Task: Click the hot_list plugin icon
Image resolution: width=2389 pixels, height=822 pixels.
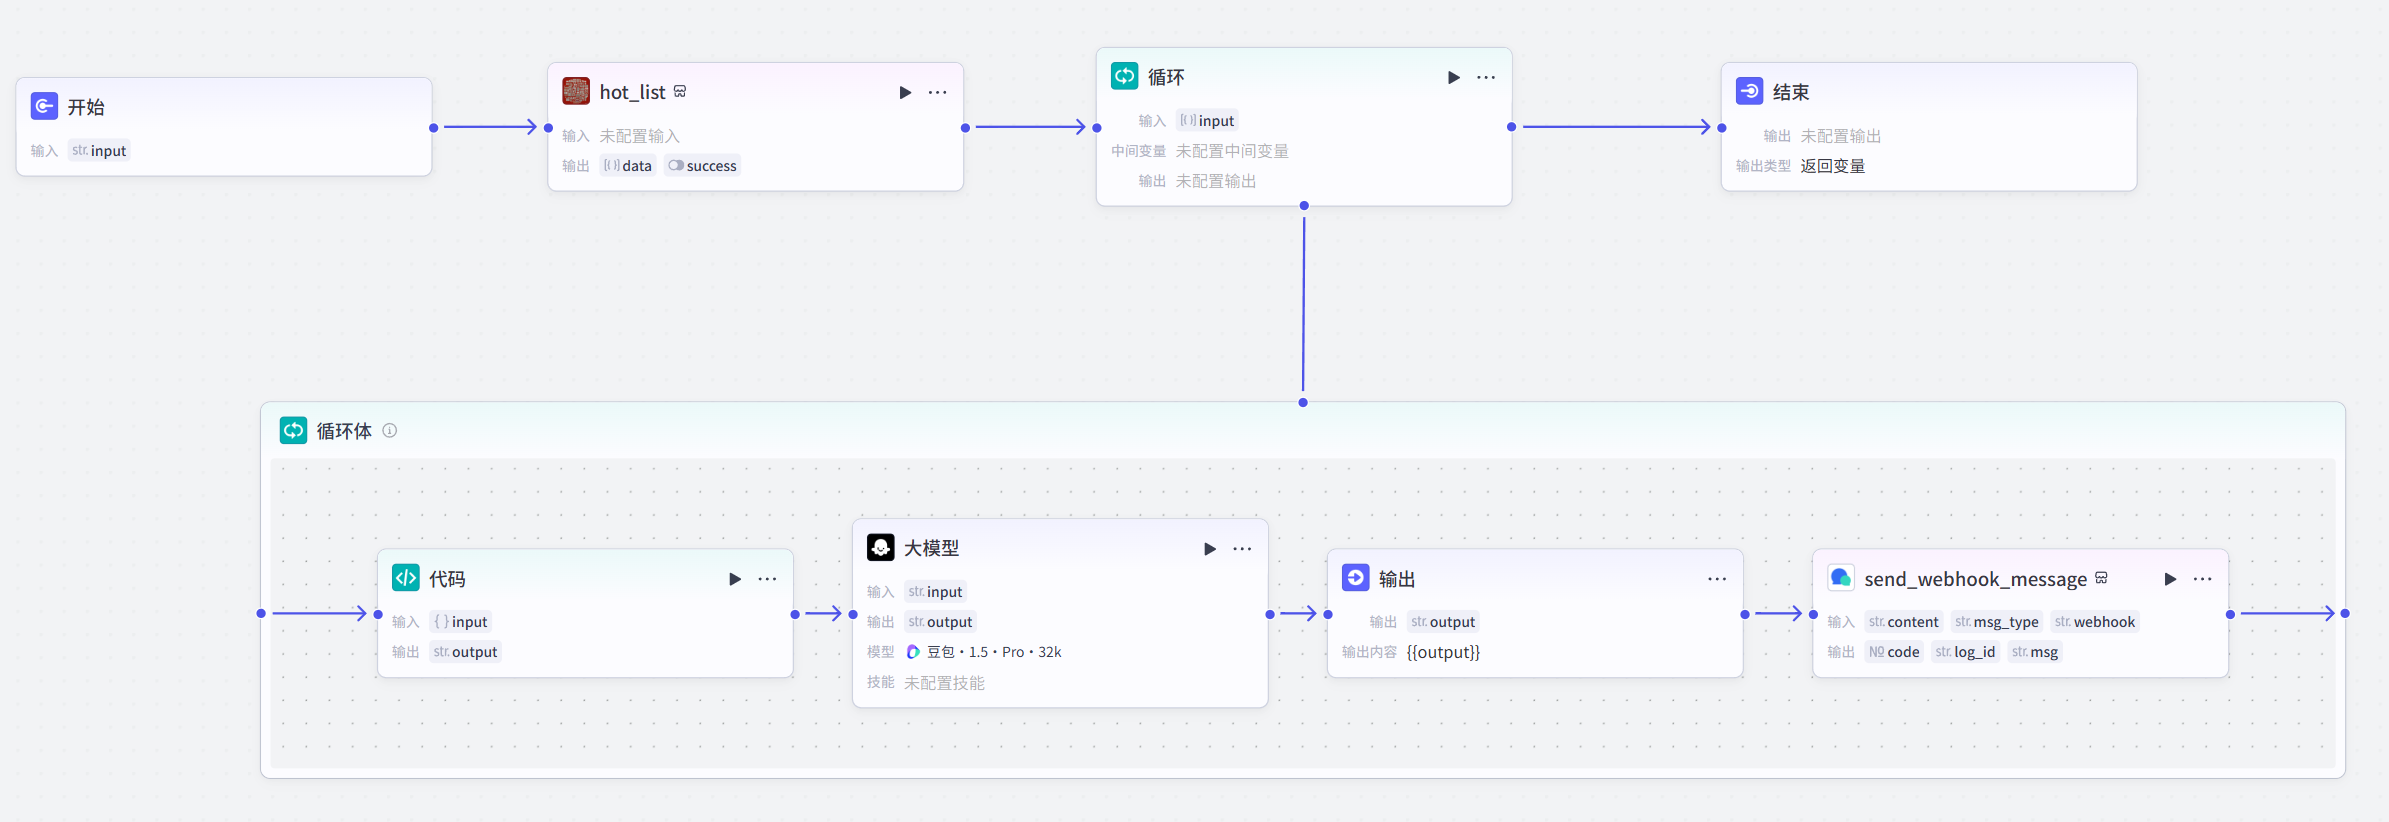Action: click(576, 91)
